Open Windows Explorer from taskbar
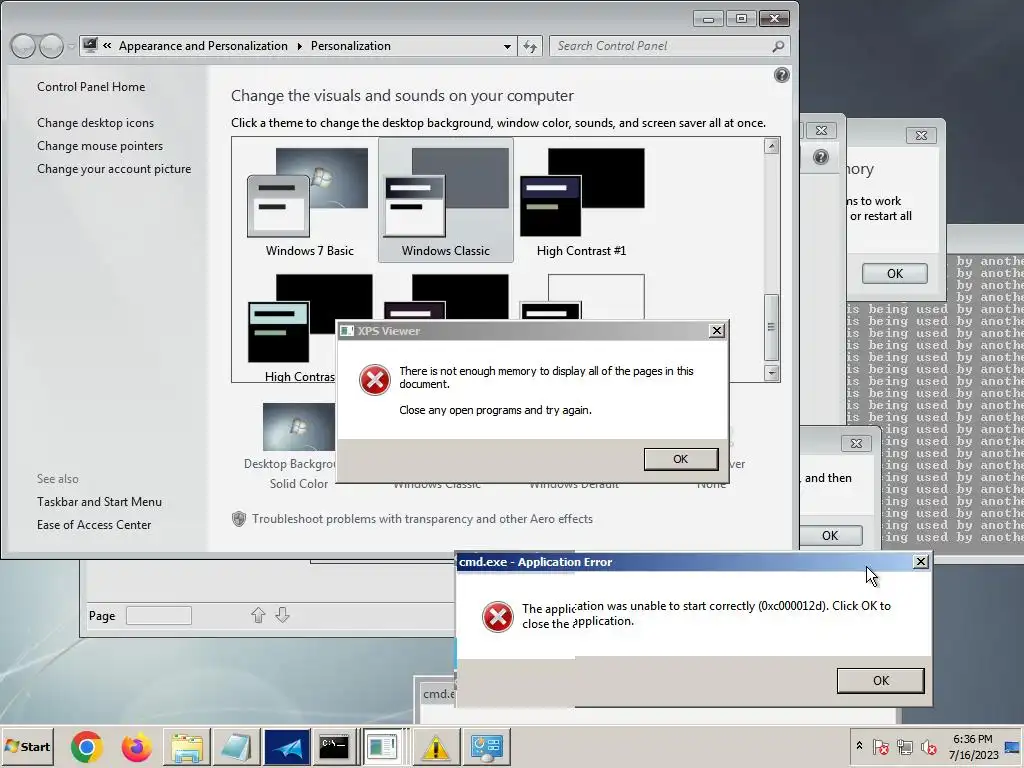Viewport: 1024px width, 768px height. point(187,747)
